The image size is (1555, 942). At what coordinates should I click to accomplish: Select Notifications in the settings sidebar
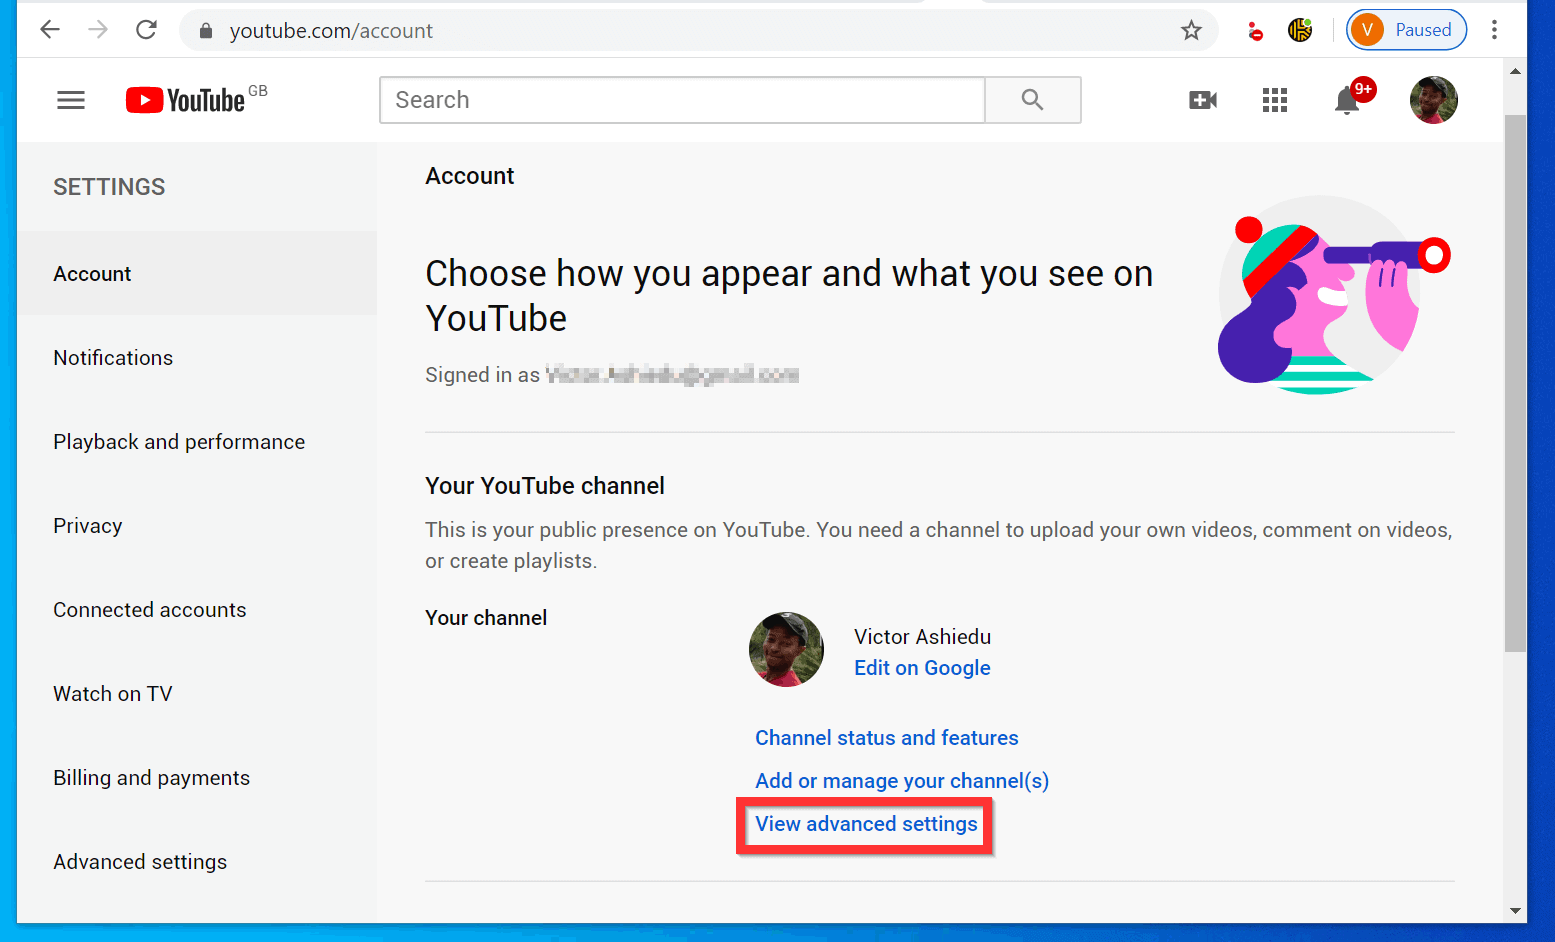[112, 357]
